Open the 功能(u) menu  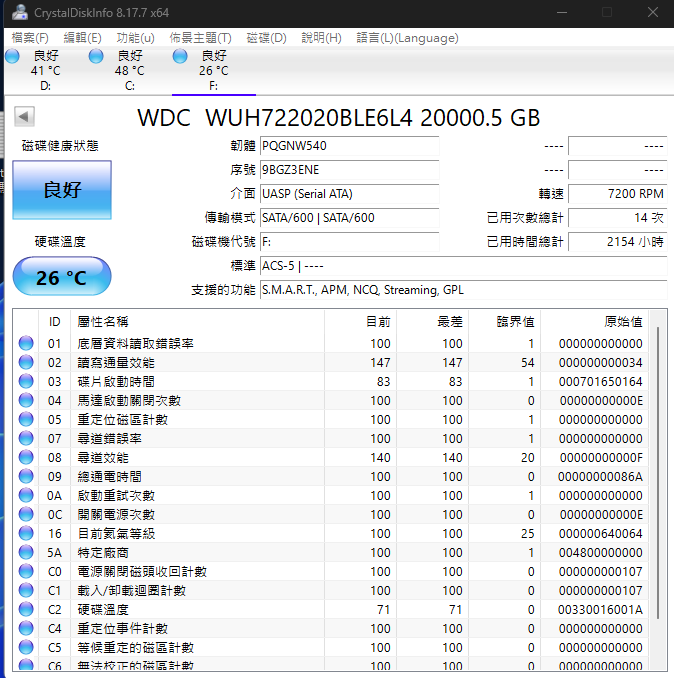pos(135,38)
